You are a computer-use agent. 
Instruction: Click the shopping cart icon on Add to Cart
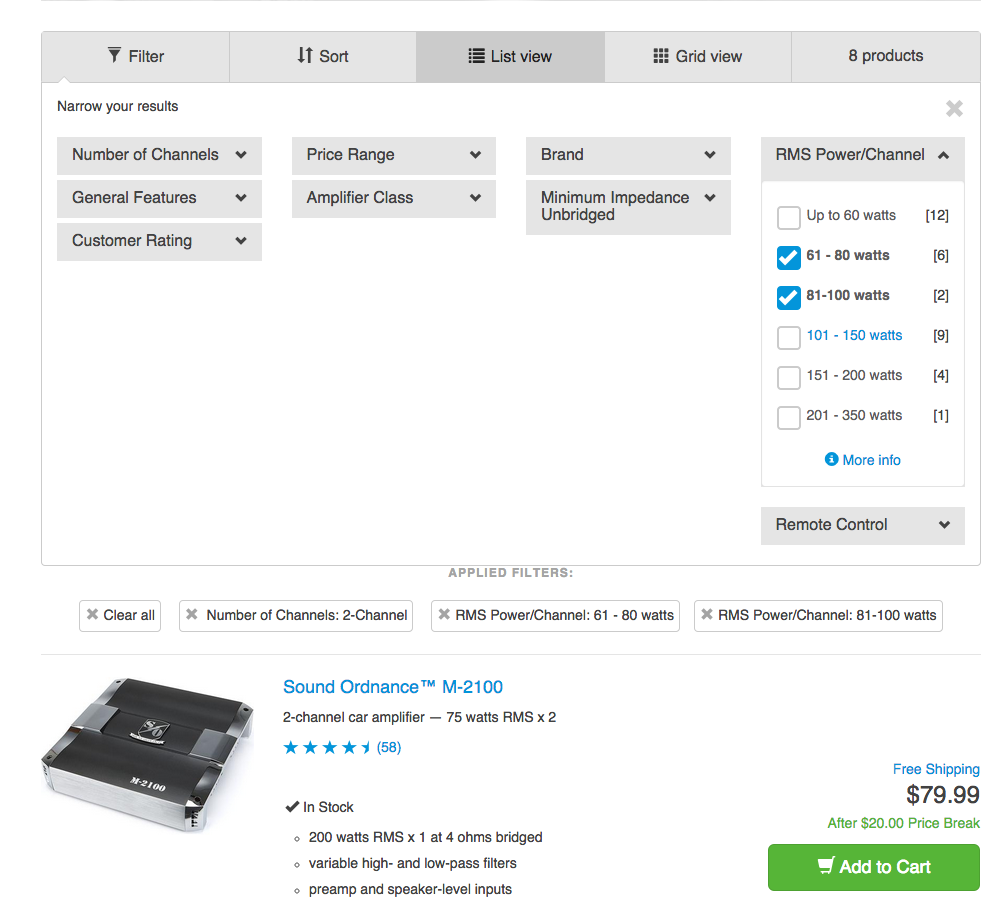[x=825, y=867]
